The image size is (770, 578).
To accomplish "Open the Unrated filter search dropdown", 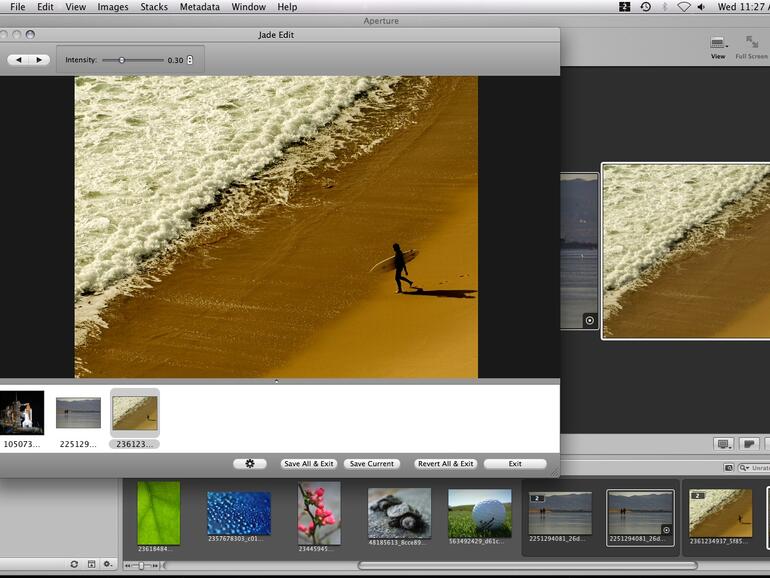I will click(x=745, y=468).
